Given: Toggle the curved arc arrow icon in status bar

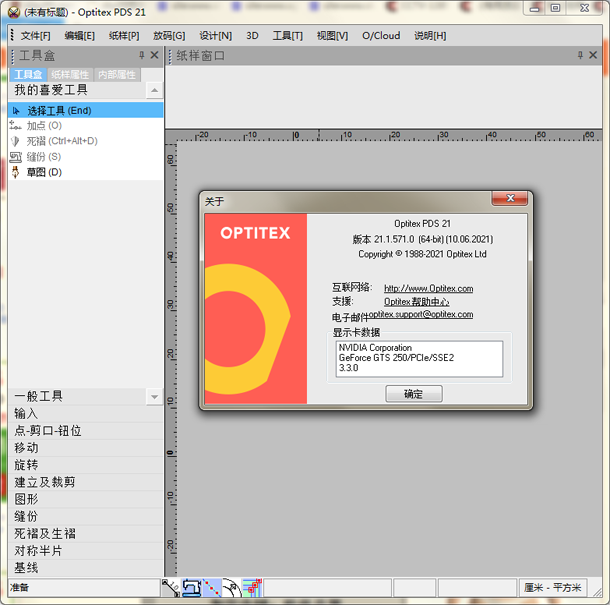Looking at the screenshot, I should (232, 587).
